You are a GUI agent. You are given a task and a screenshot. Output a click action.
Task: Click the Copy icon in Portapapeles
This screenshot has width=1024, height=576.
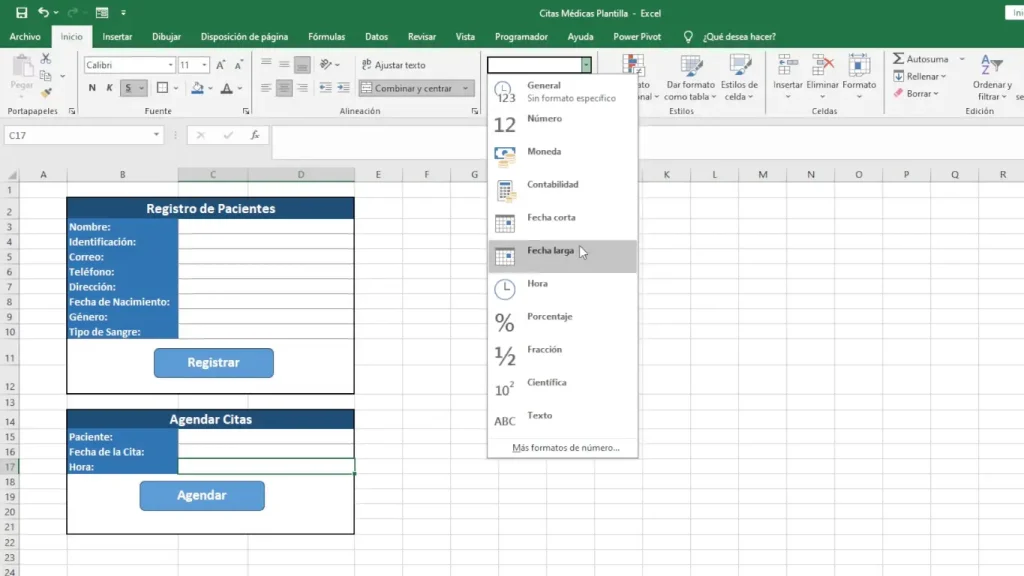[46, 76]
